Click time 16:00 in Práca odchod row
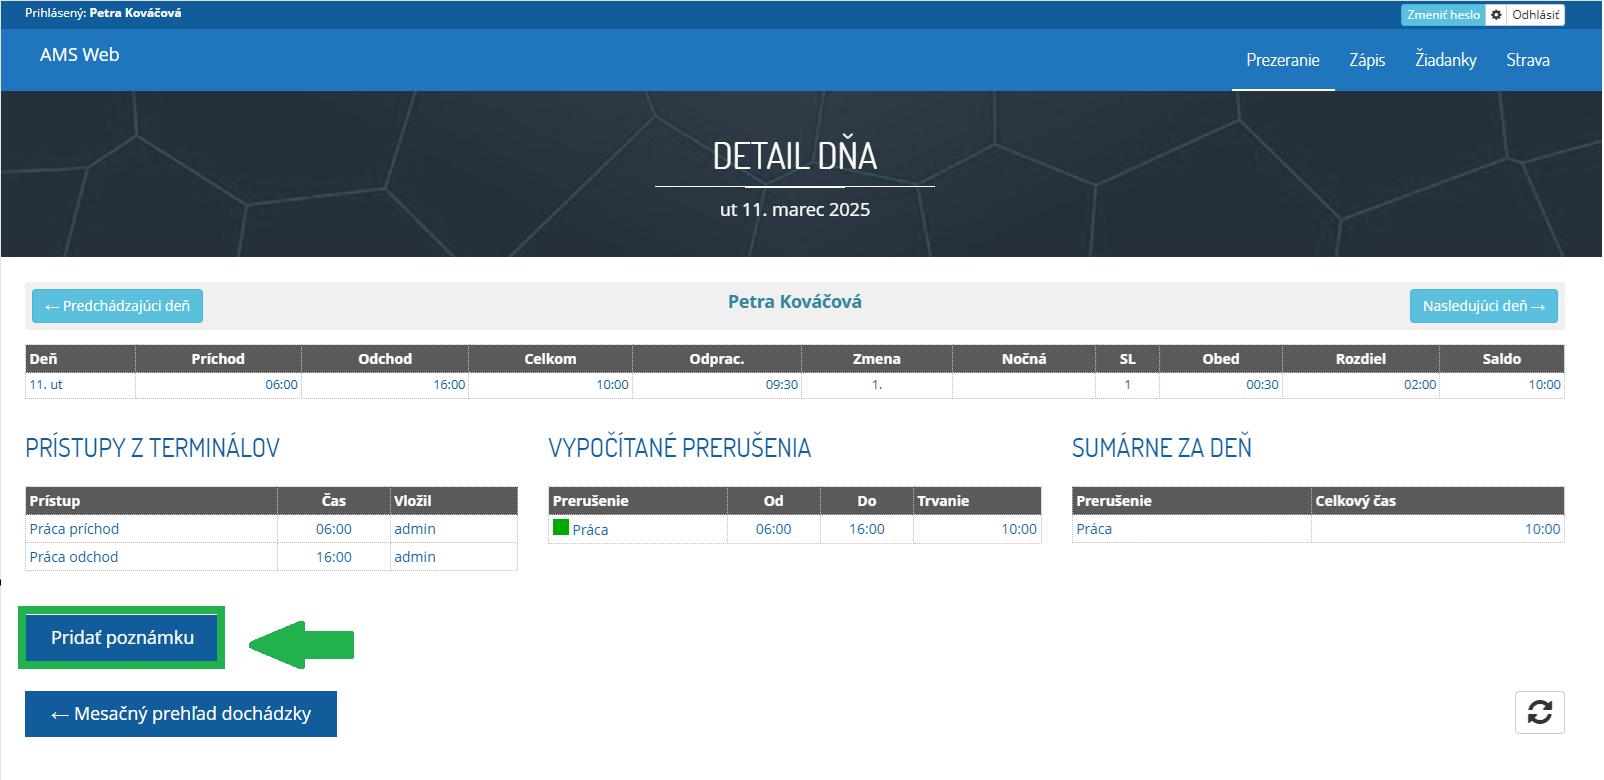 point(334,557)
